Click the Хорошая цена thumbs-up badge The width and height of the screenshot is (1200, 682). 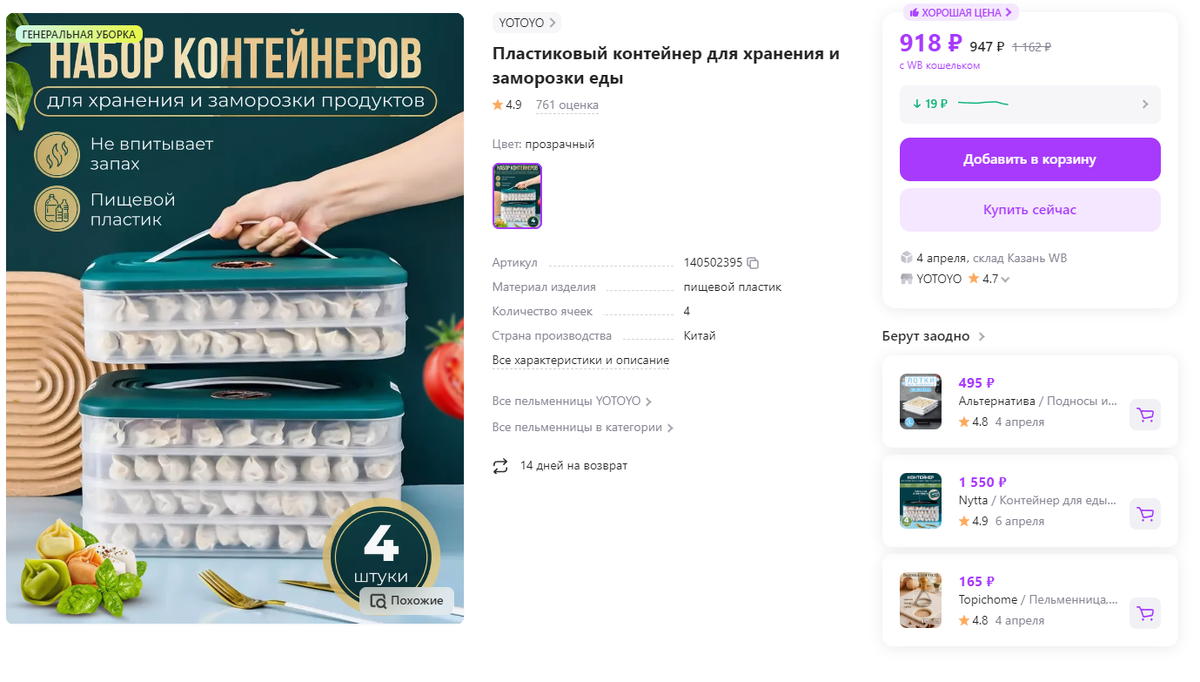961,13
